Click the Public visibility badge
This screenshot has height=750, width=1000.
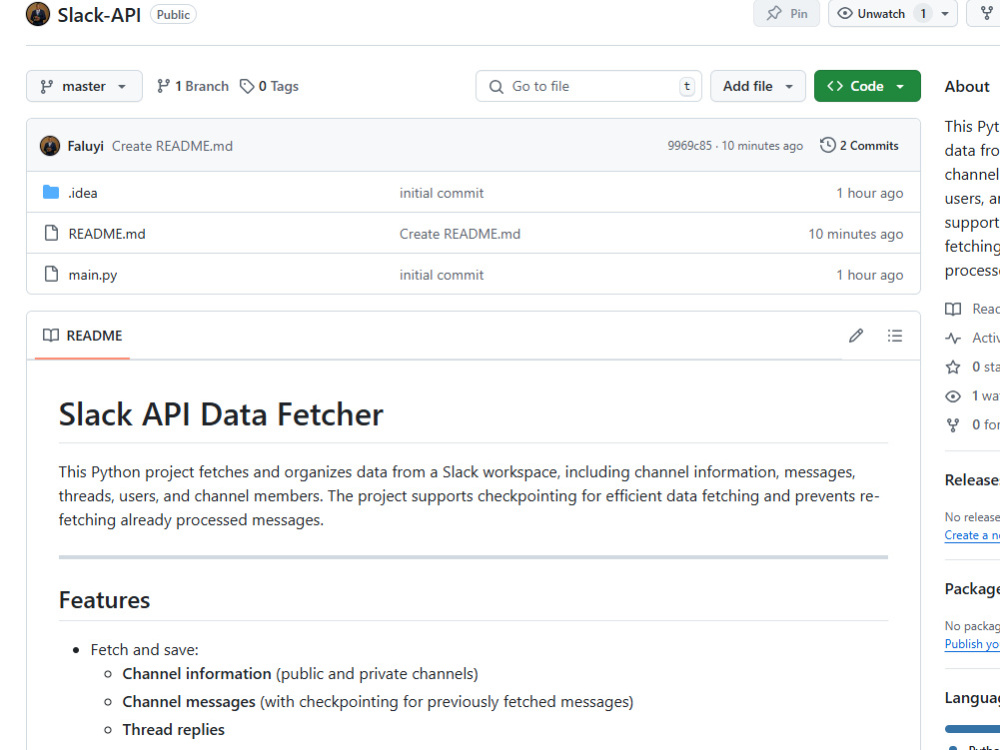[x=173, y=14]
